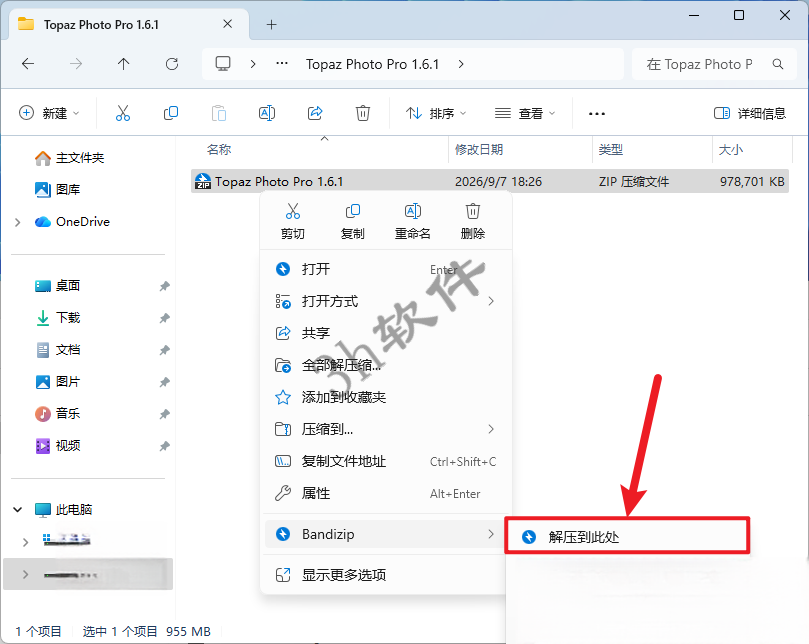Choose 剪切 in the context menu
Screen dimensions: 809x644
[x=293, y=221]
